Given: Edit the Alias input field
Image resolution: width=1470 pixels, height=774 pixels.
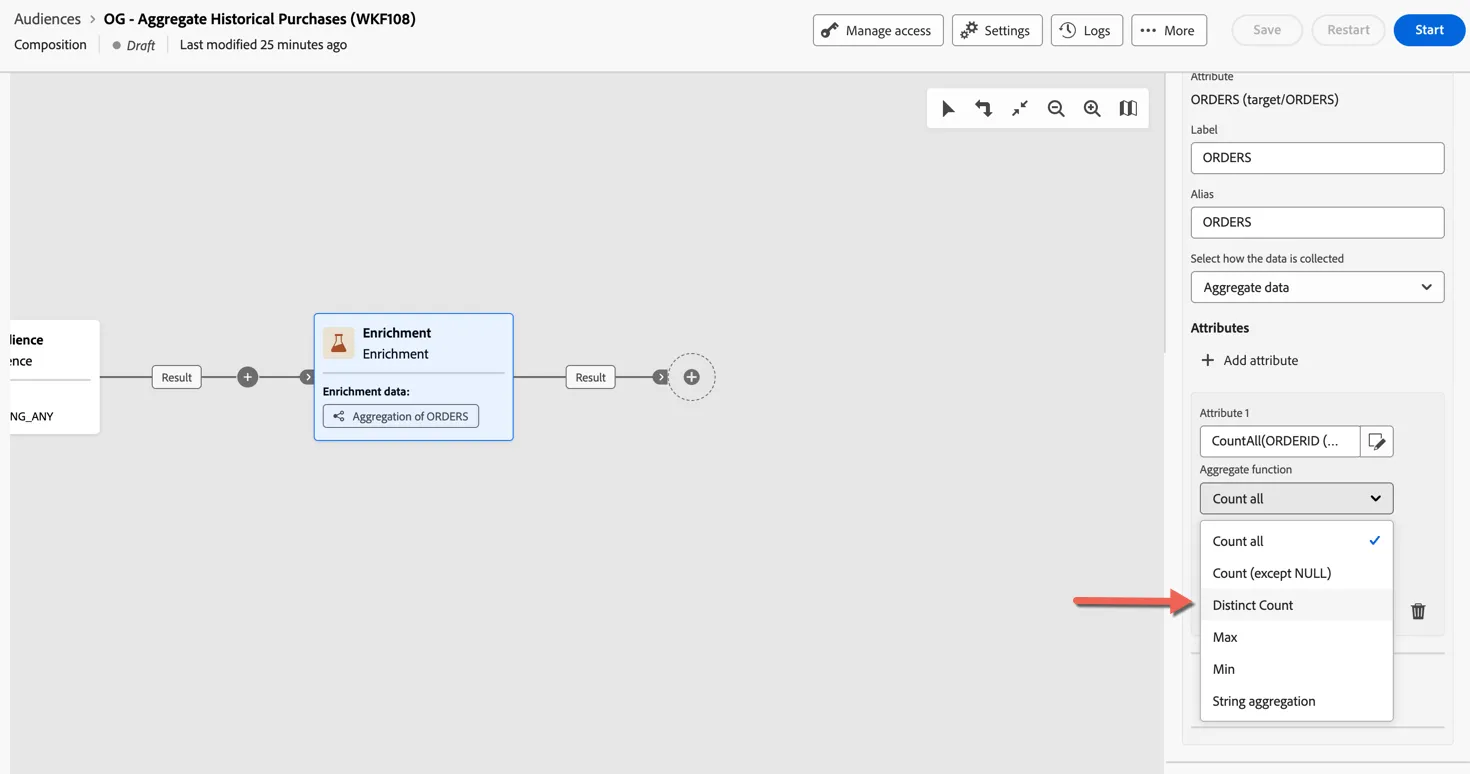Looking at the screenshot, I should [1317, 222].
